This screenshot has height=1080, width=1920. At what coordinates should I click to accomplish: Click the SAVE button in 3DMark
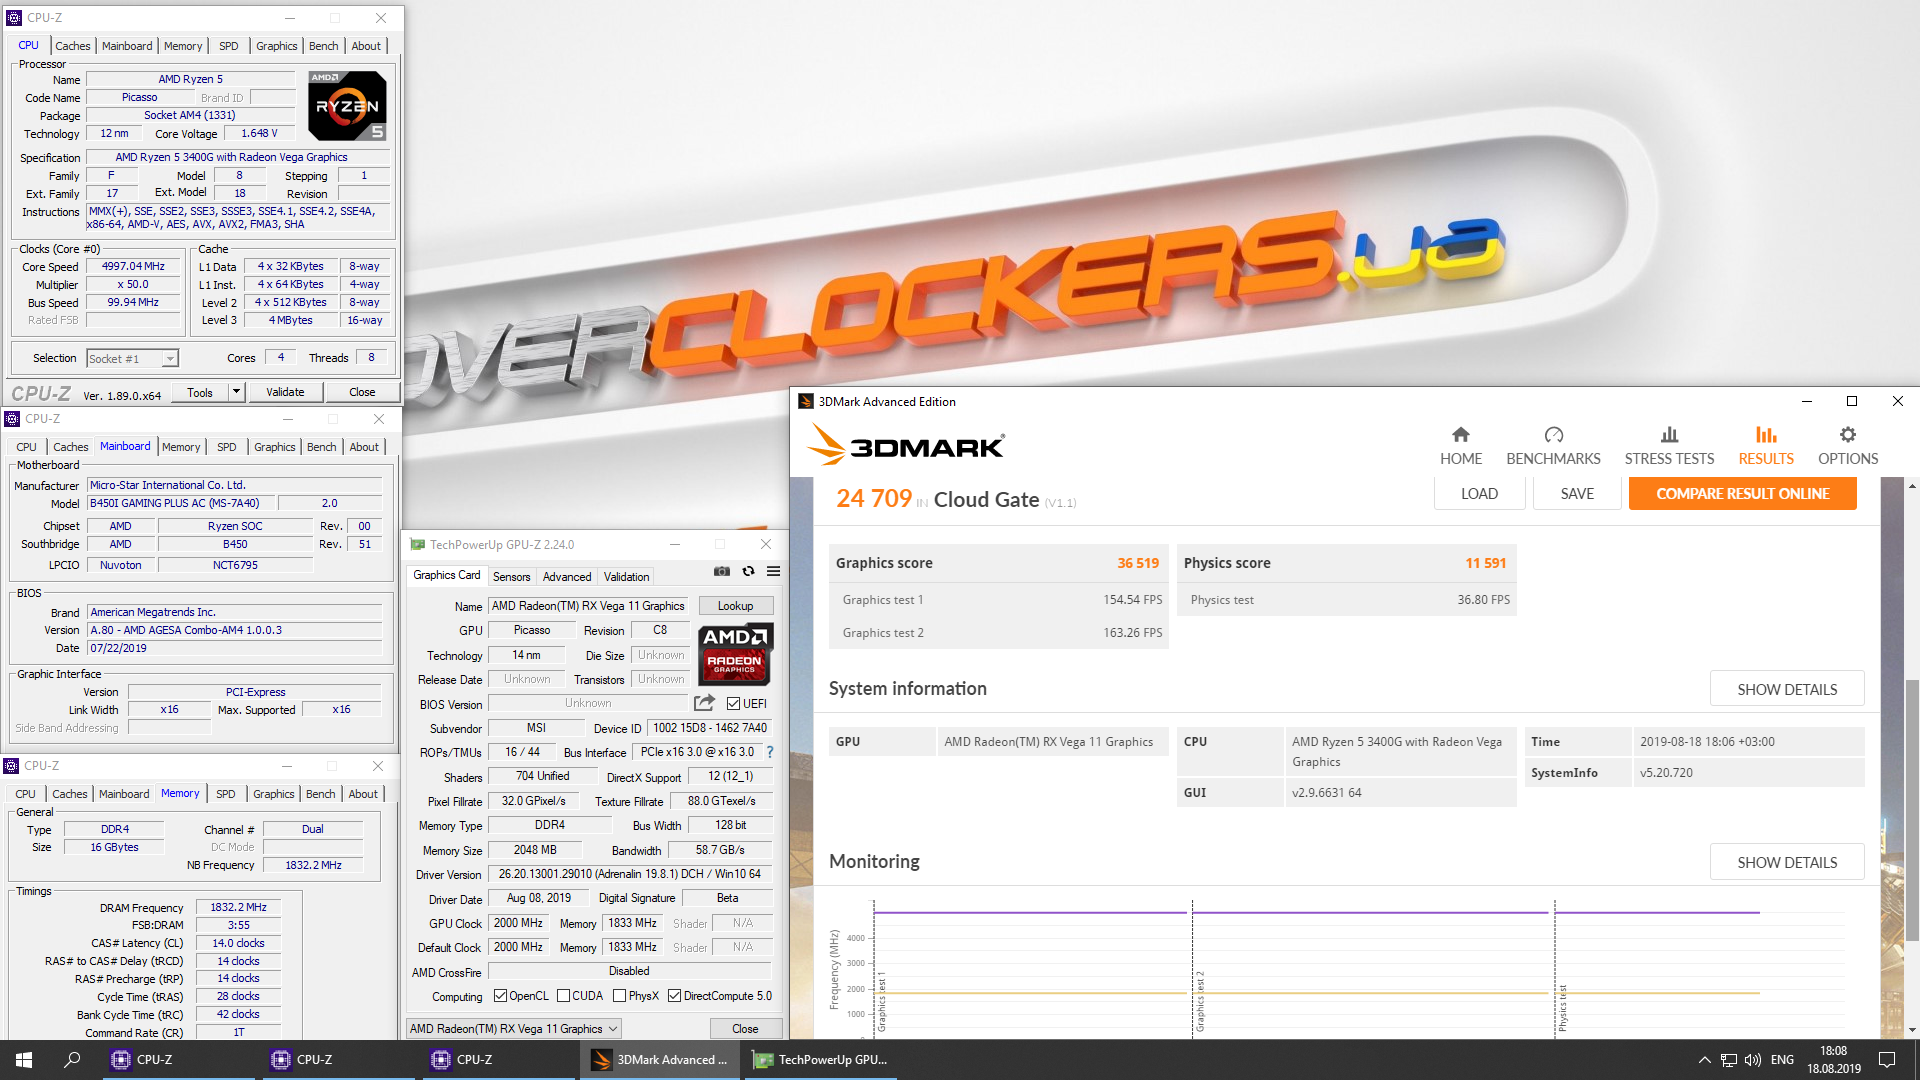(1577, 494)
